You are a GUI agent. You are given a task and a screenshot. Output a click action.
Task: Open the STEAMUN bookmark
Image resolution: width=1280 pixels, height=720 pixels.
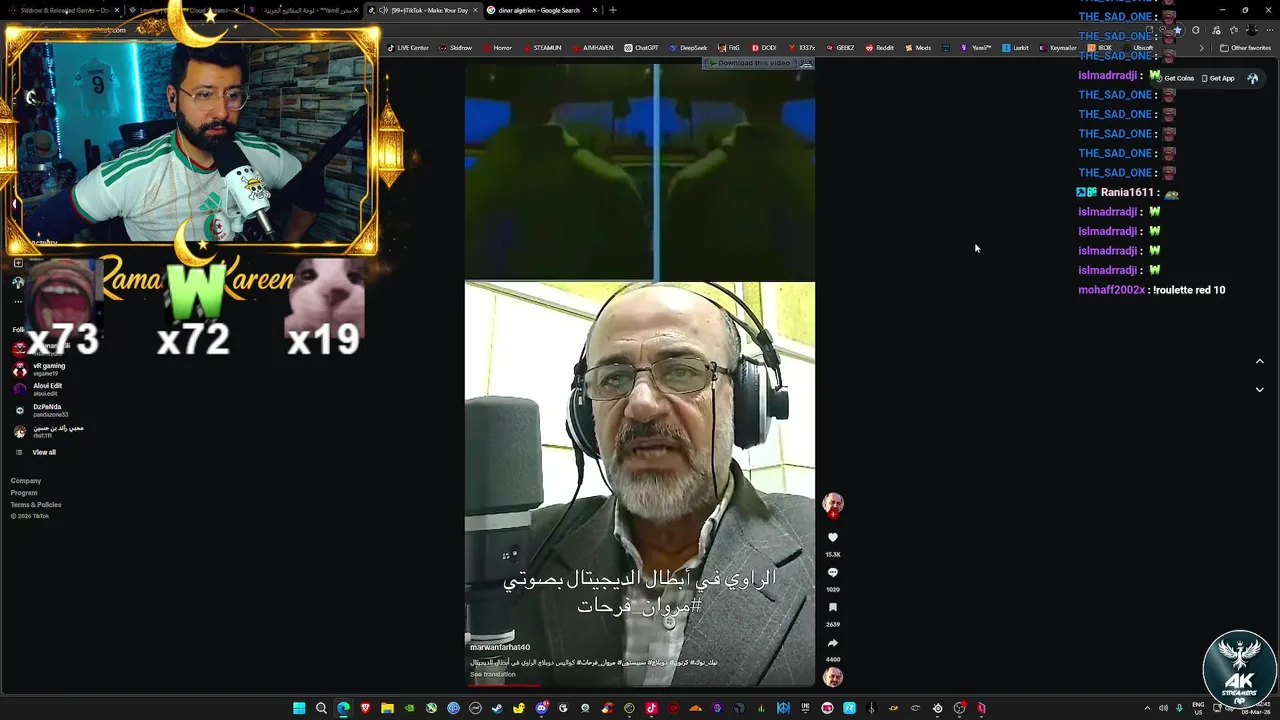click(542, 48)
